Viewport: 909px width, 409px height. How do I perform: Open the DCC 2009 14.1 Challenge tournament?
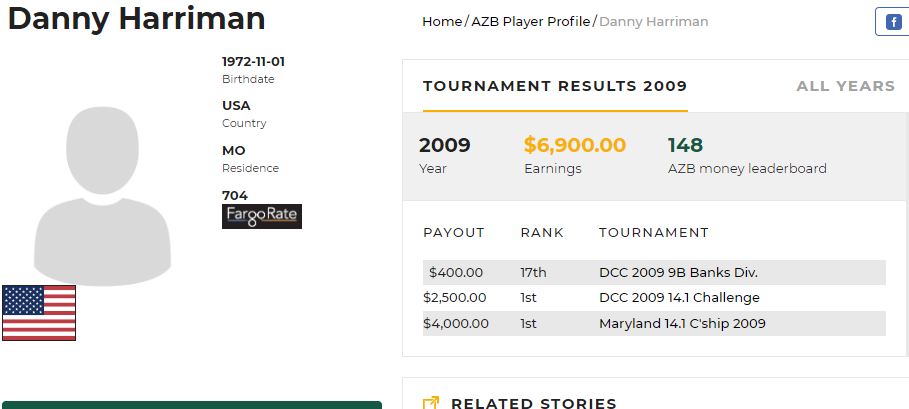coord(679,297)
